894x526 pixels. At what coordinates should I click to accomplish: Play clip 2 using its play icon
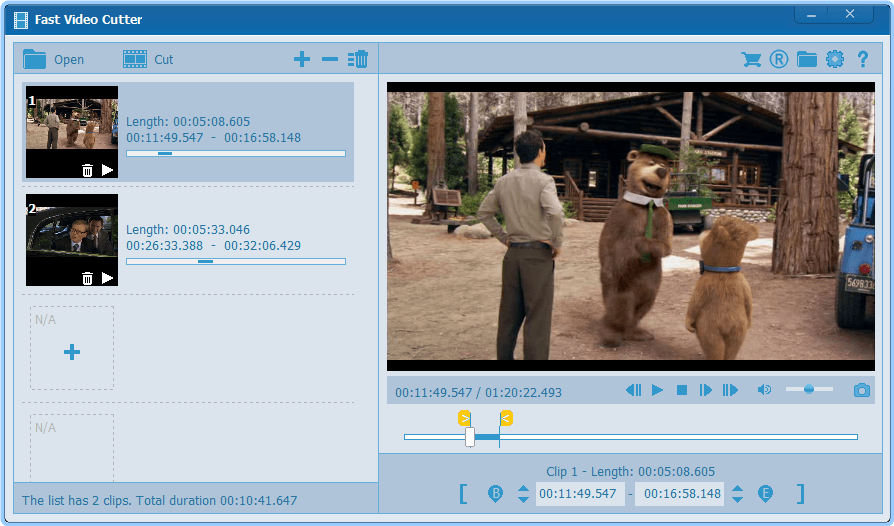pyautogui.click(x=107, y=278)
